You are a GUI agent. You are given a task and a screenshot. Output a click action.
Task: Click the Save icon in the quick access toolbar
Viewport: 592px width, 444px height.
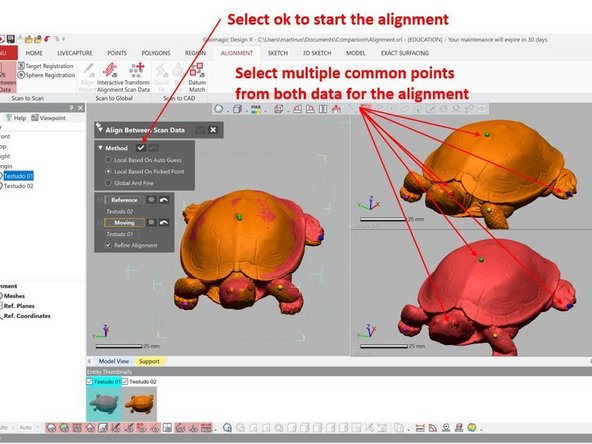click(11, 39)
